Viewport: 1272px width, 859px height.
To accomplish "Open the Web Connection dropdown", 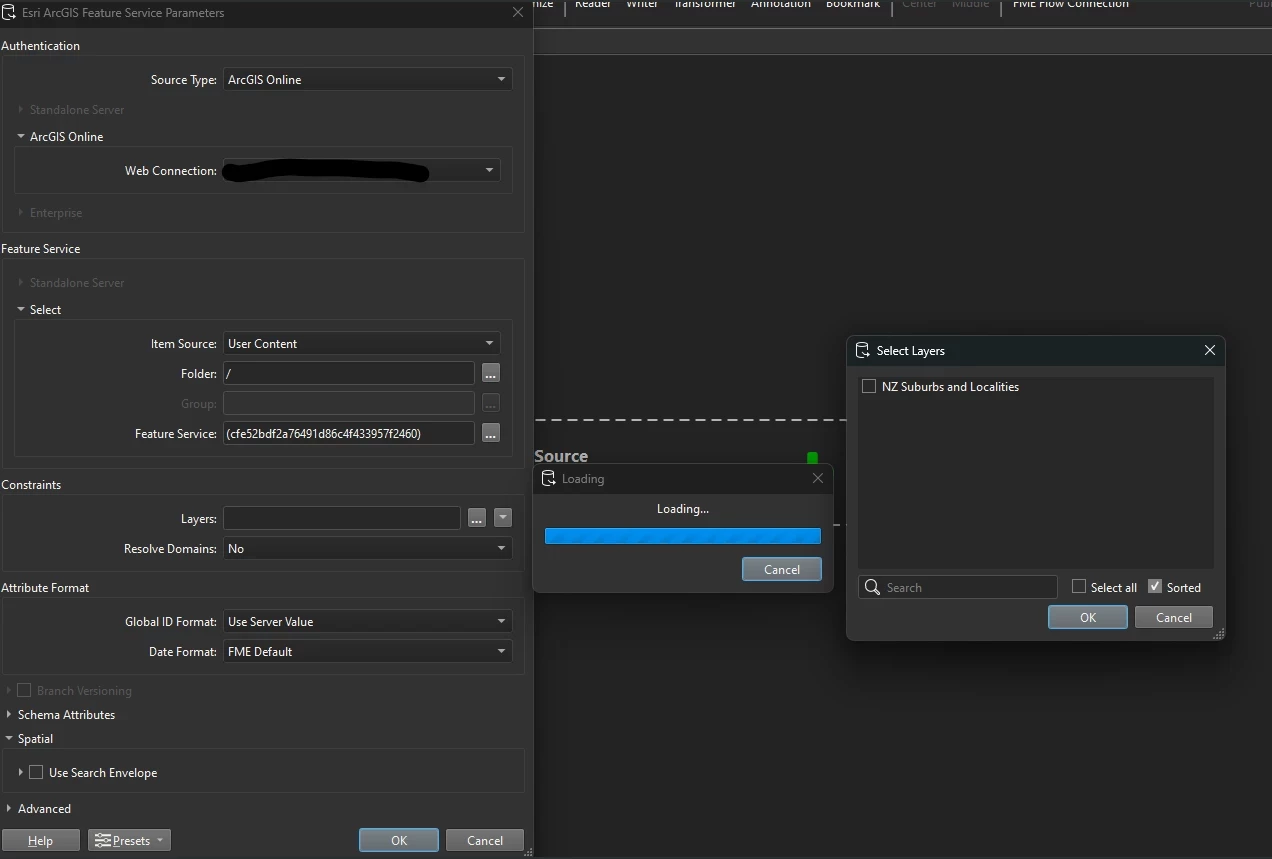I will [361, 170].
